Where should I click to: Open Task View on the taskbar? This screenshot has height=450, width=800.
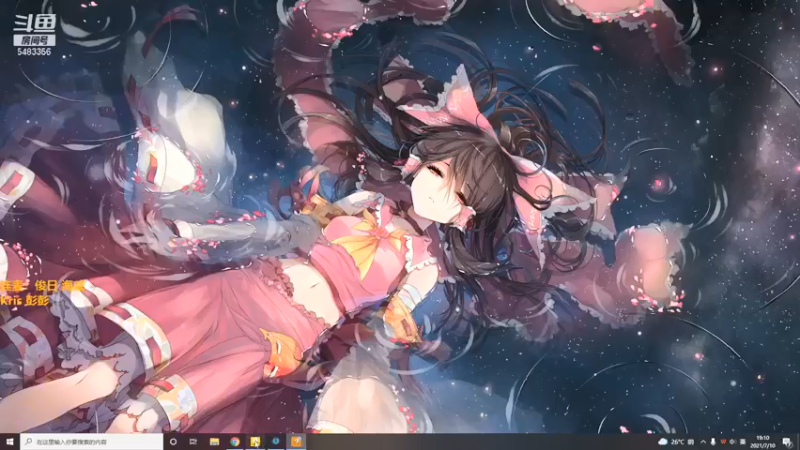click(x=193, y=442)
